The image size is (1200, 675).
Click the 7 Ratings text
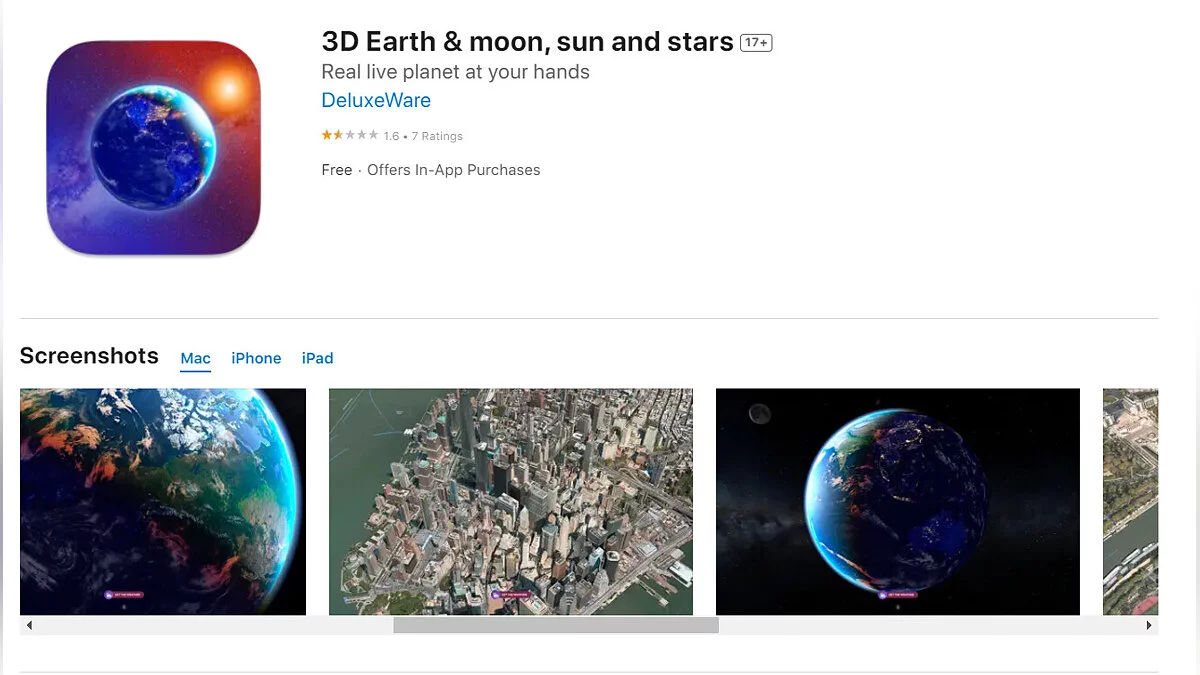pos(437,136)
